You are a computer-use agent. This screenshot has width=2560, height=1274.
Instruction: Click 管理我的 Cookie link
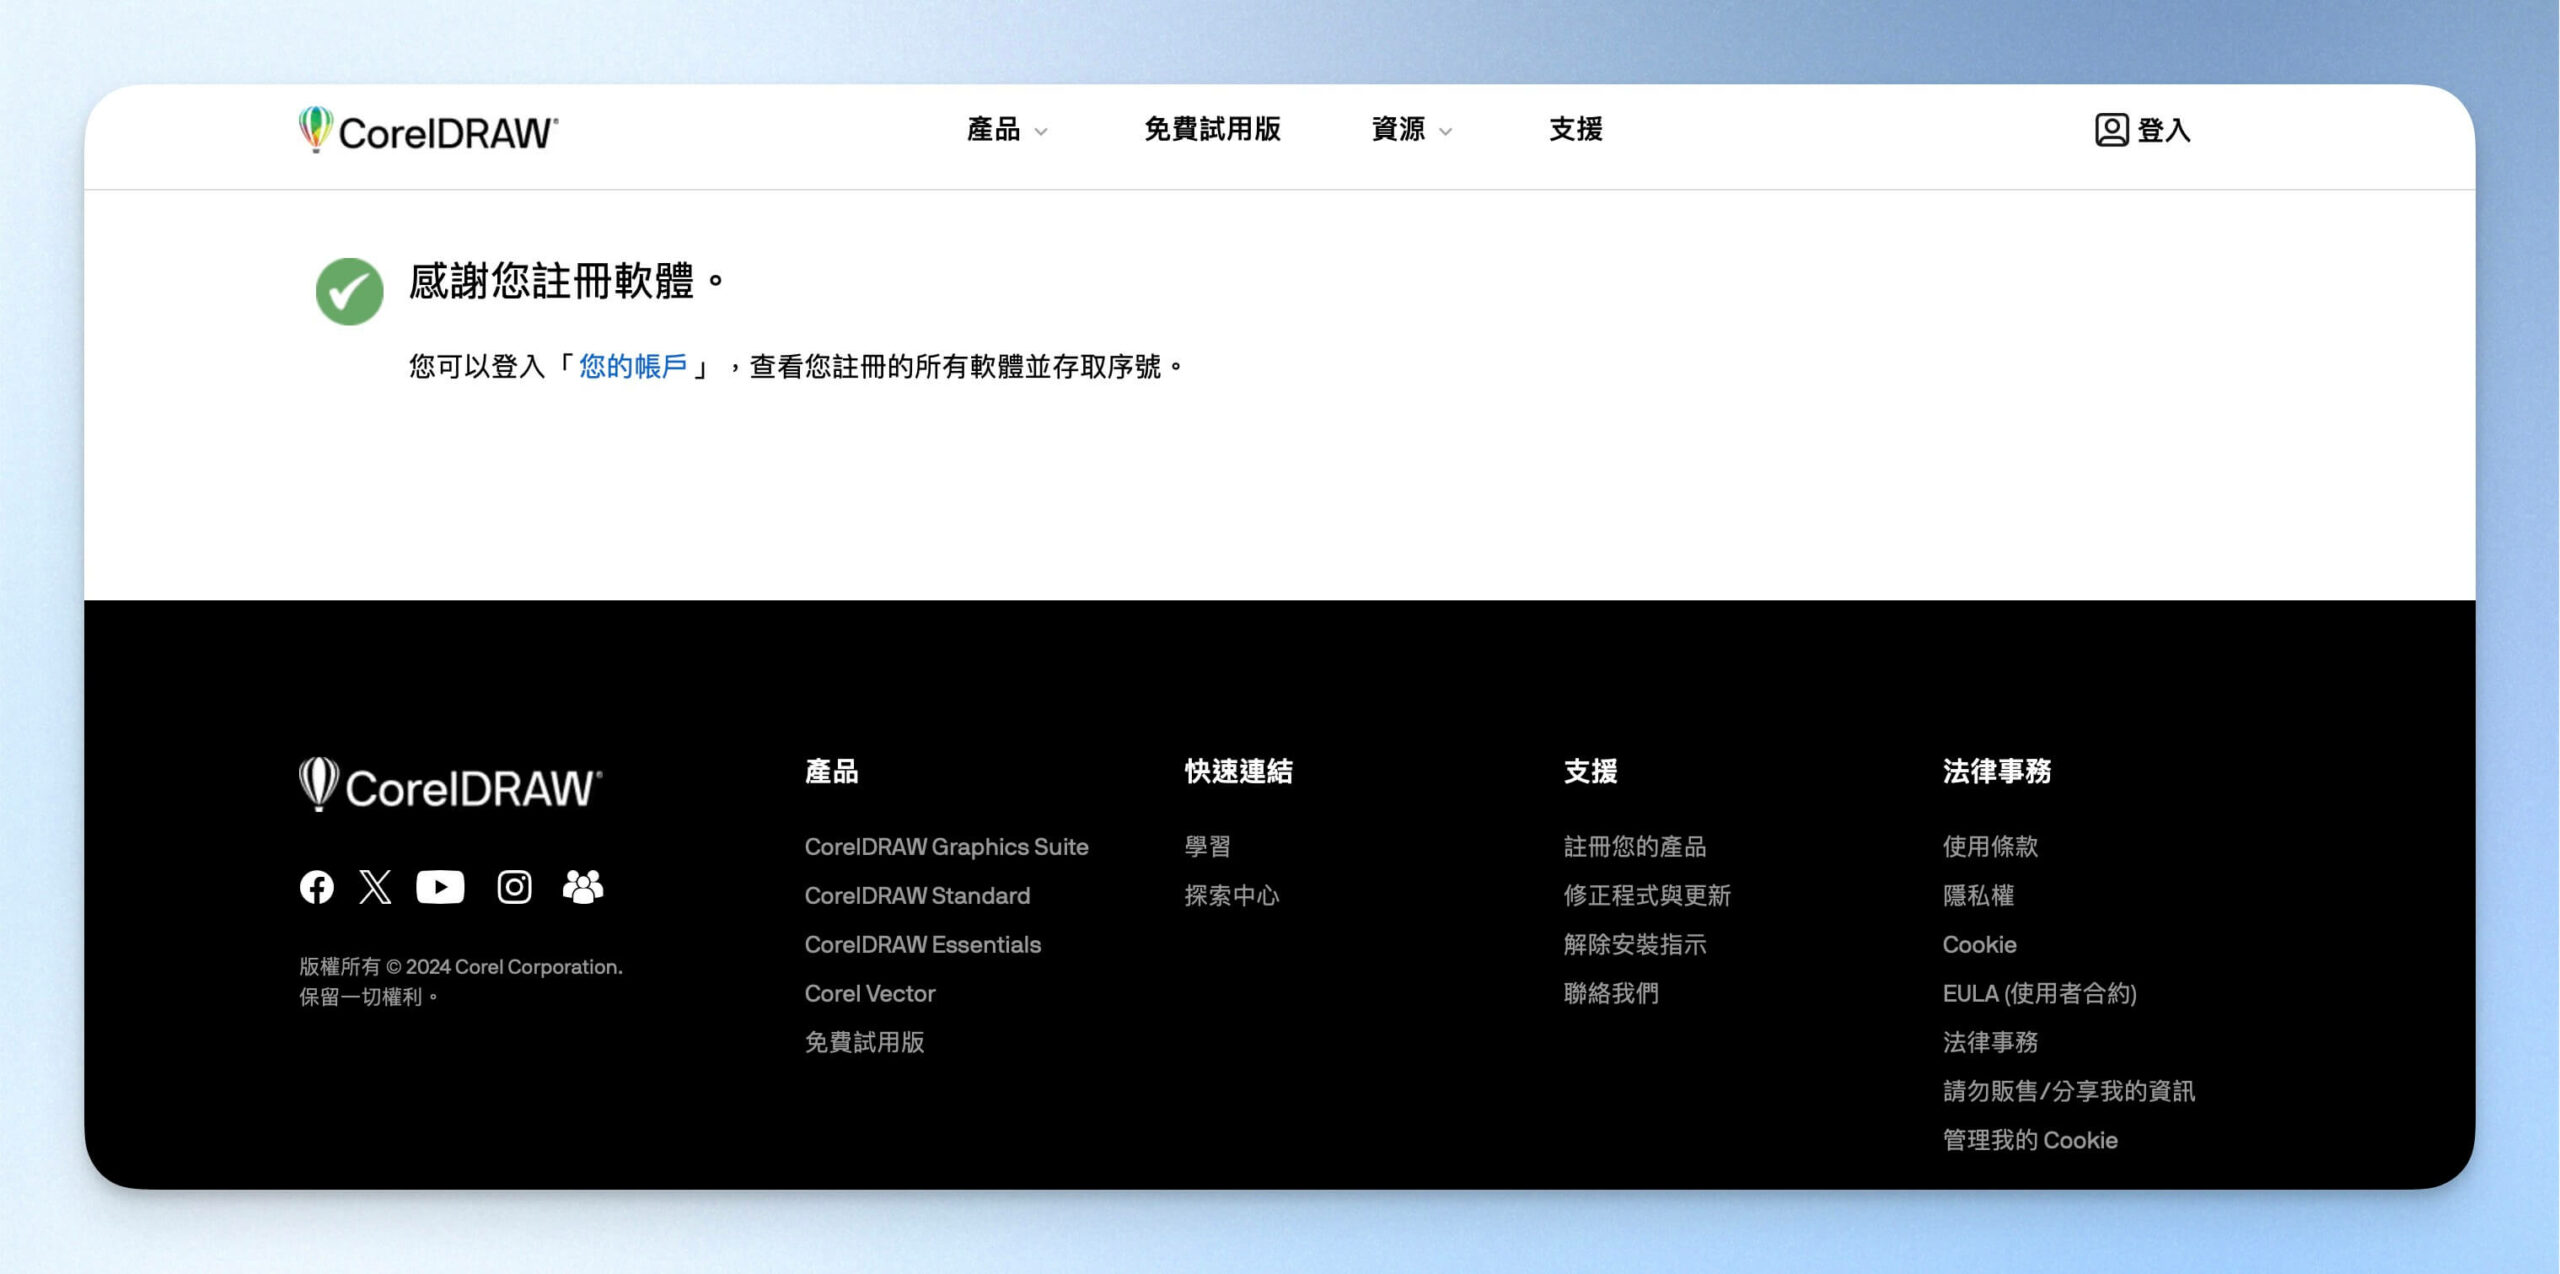(2030, 1141)
